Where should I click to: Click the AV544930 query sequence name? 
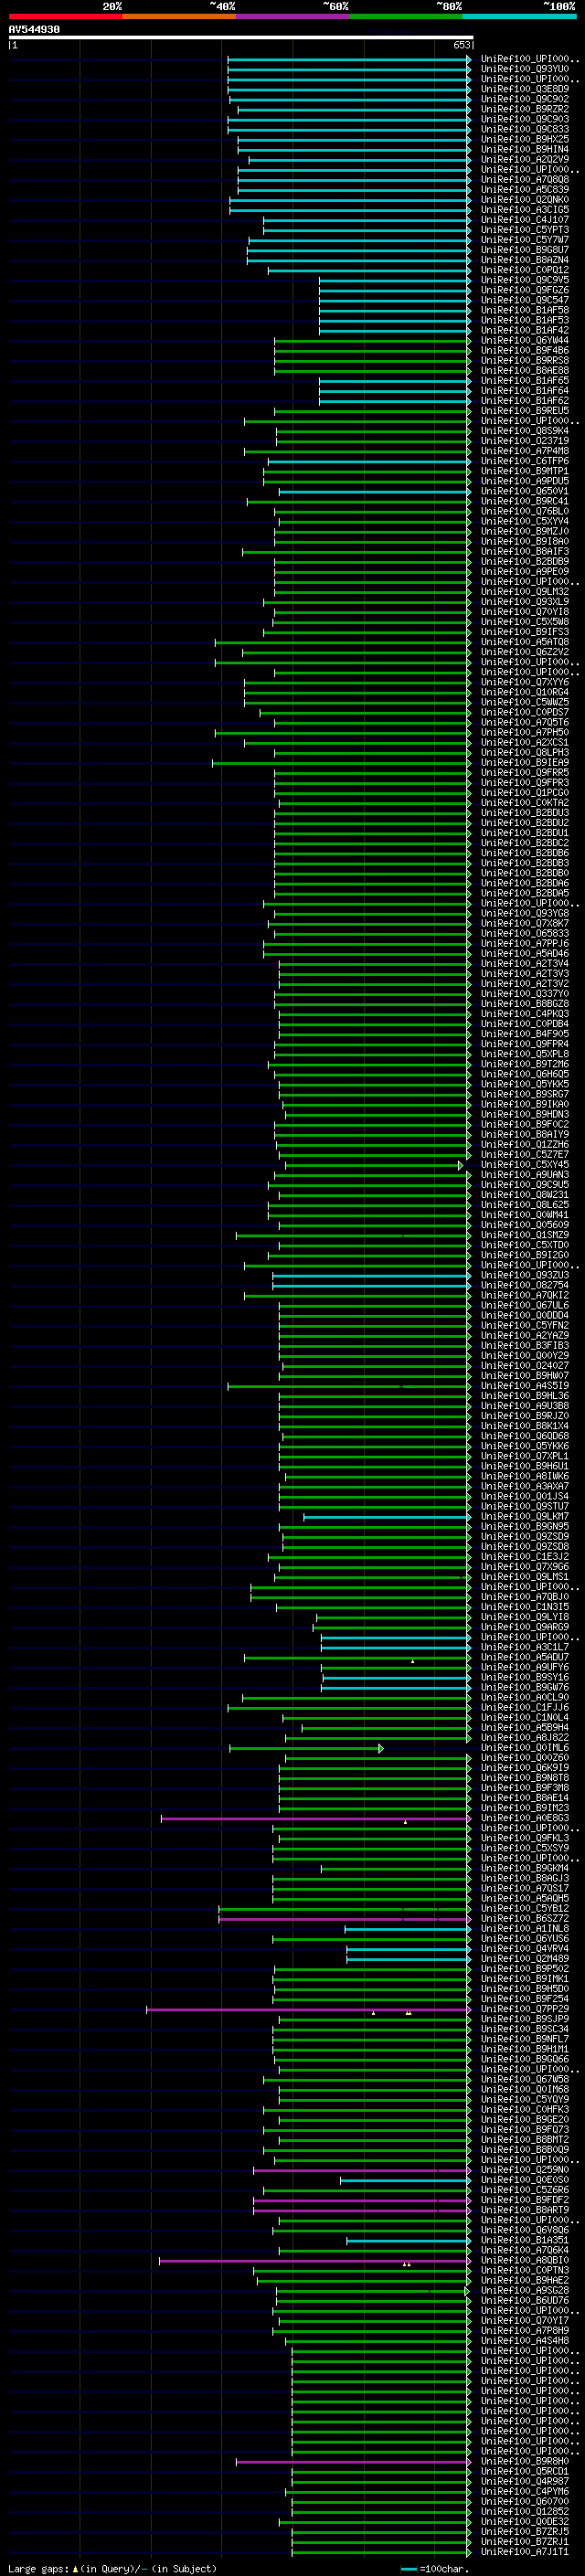(34, 30)
